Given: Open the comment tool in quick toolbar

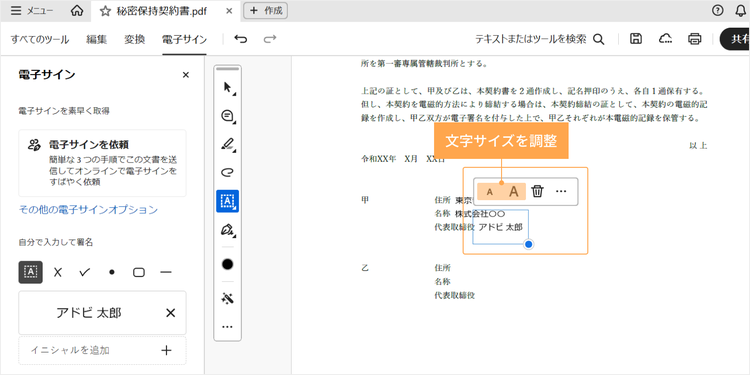Looking at the screenshot, I should [228, 116].
